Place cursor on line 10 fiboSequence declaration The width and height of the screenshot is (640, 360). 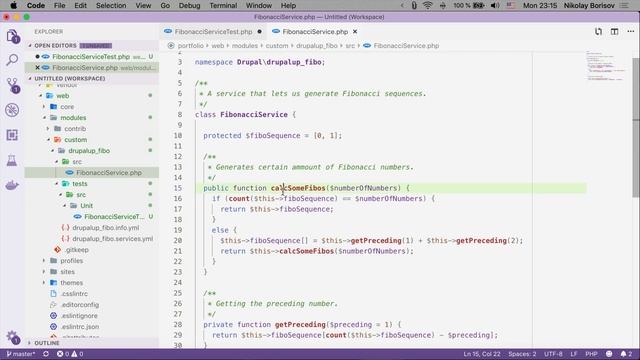(x=273, y=136)
